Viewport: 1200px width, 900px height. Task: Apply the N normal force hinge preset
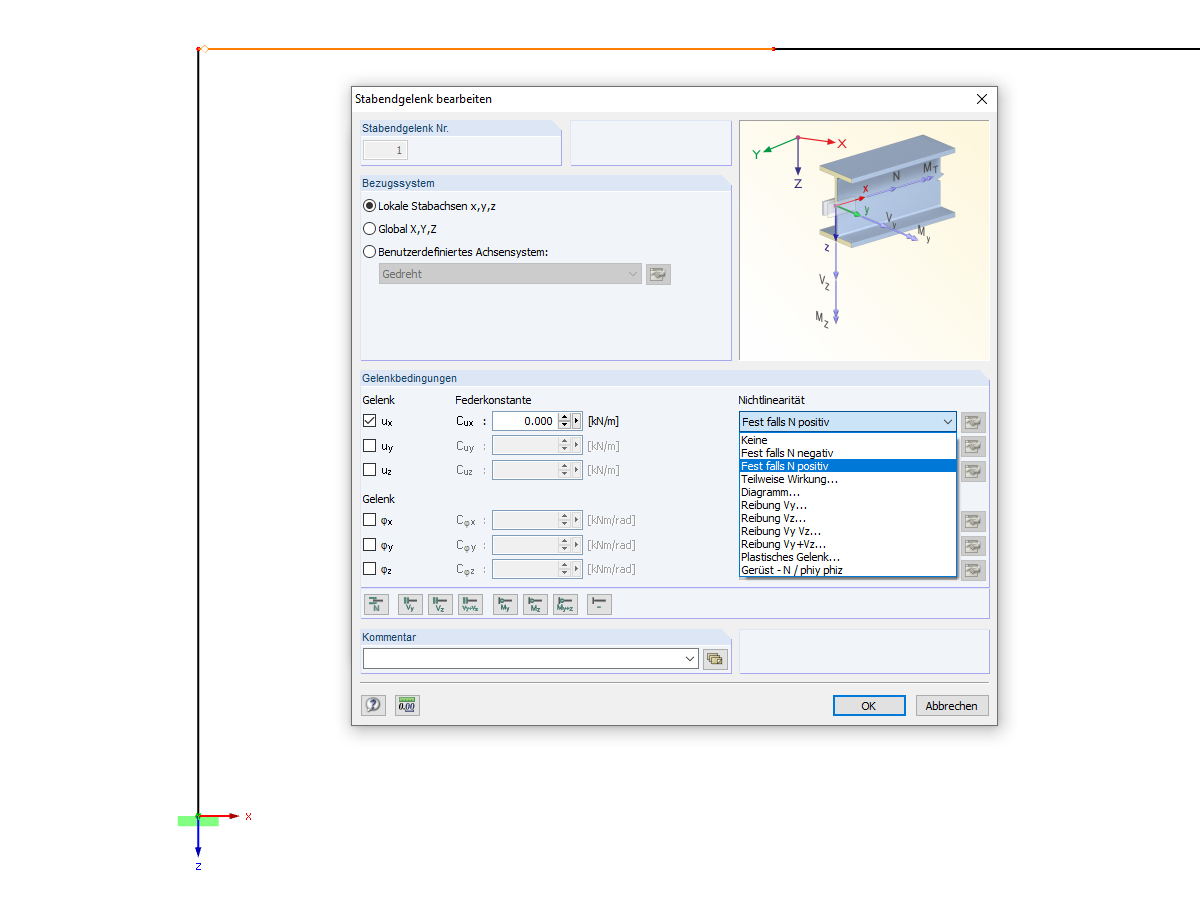click(x=376, y=604)
